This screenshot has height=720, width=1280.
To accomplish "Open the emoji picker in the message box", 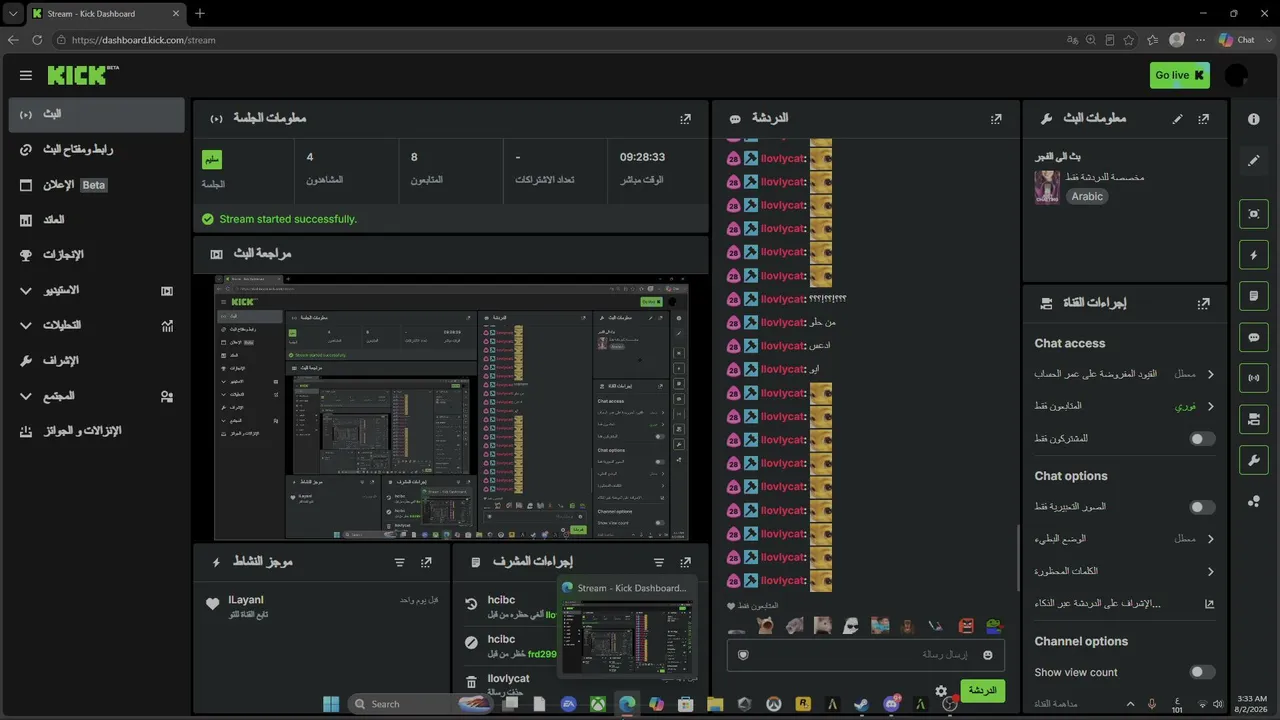I will pyautogui.click(x=988, y=655).
